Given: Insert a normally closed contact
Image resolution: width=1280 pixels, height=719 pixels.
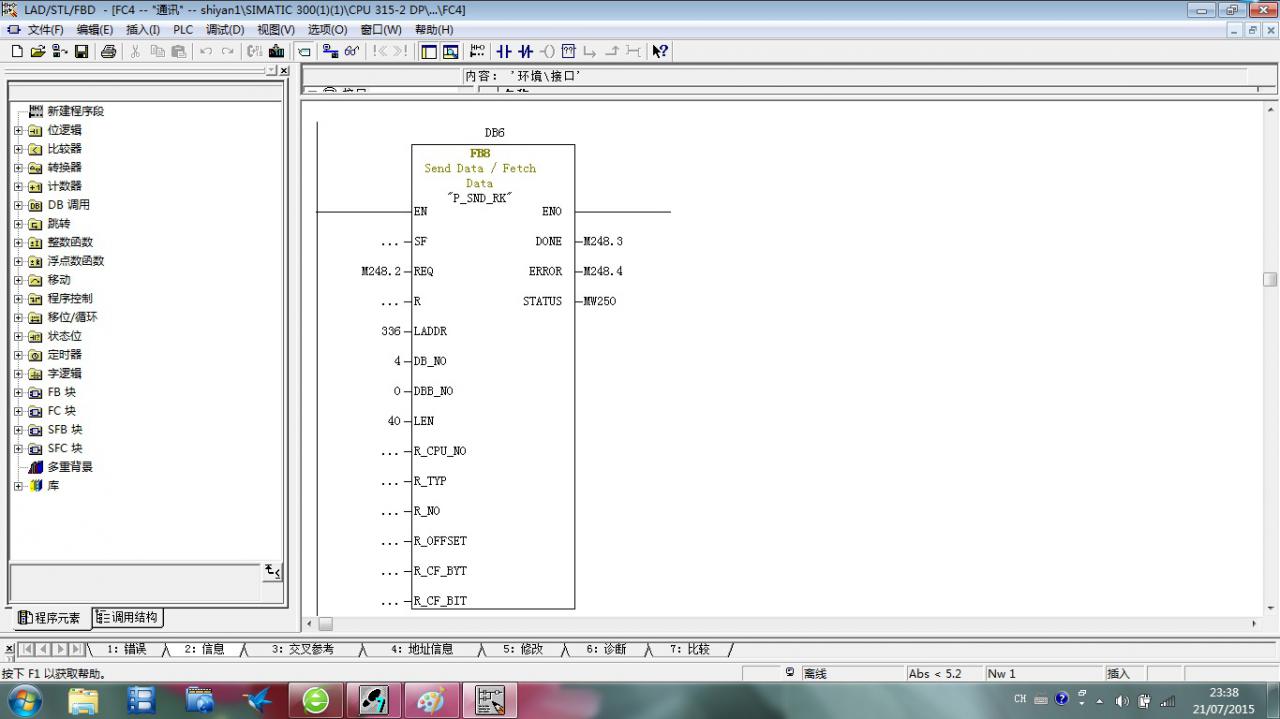Looking at the screenshot, I should [x=525, y=51].
